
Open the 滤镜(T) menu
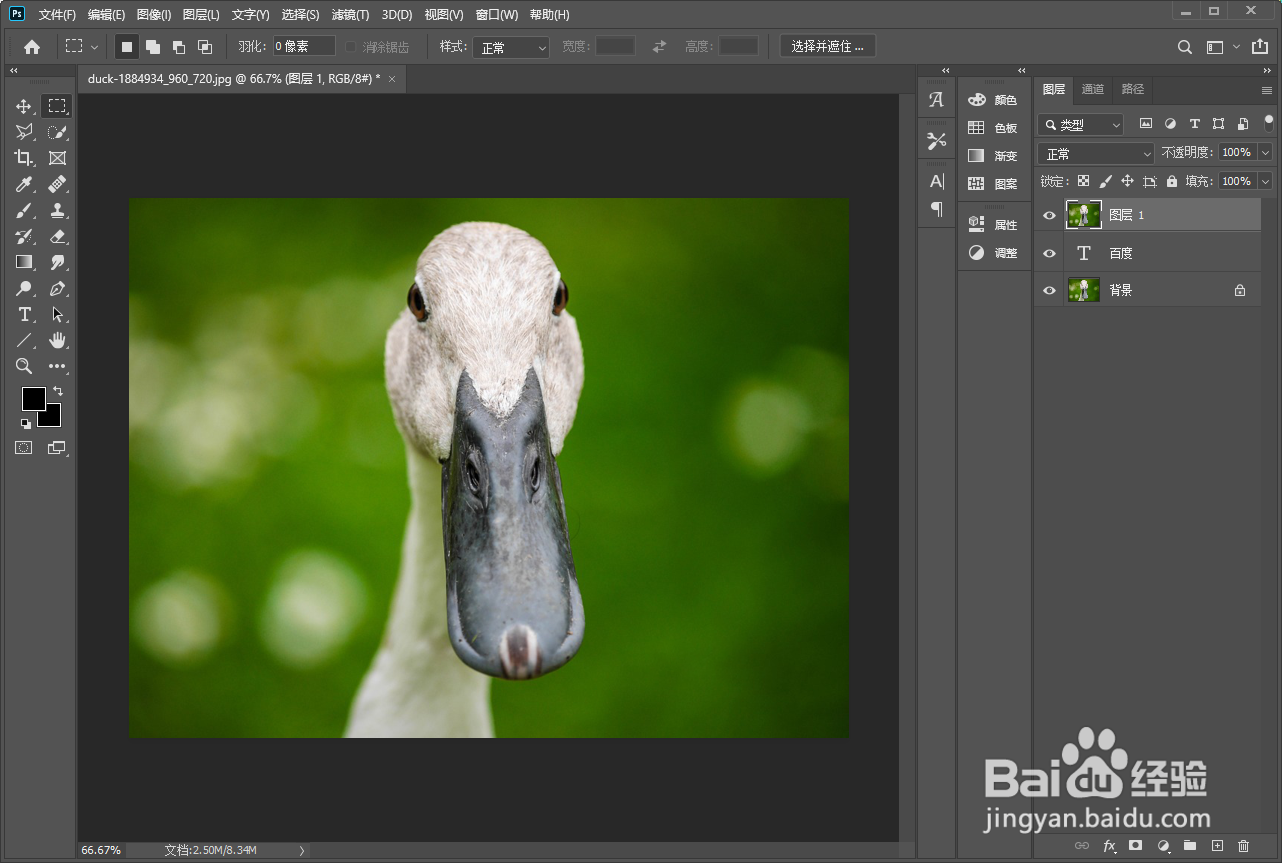pos(350,15)
